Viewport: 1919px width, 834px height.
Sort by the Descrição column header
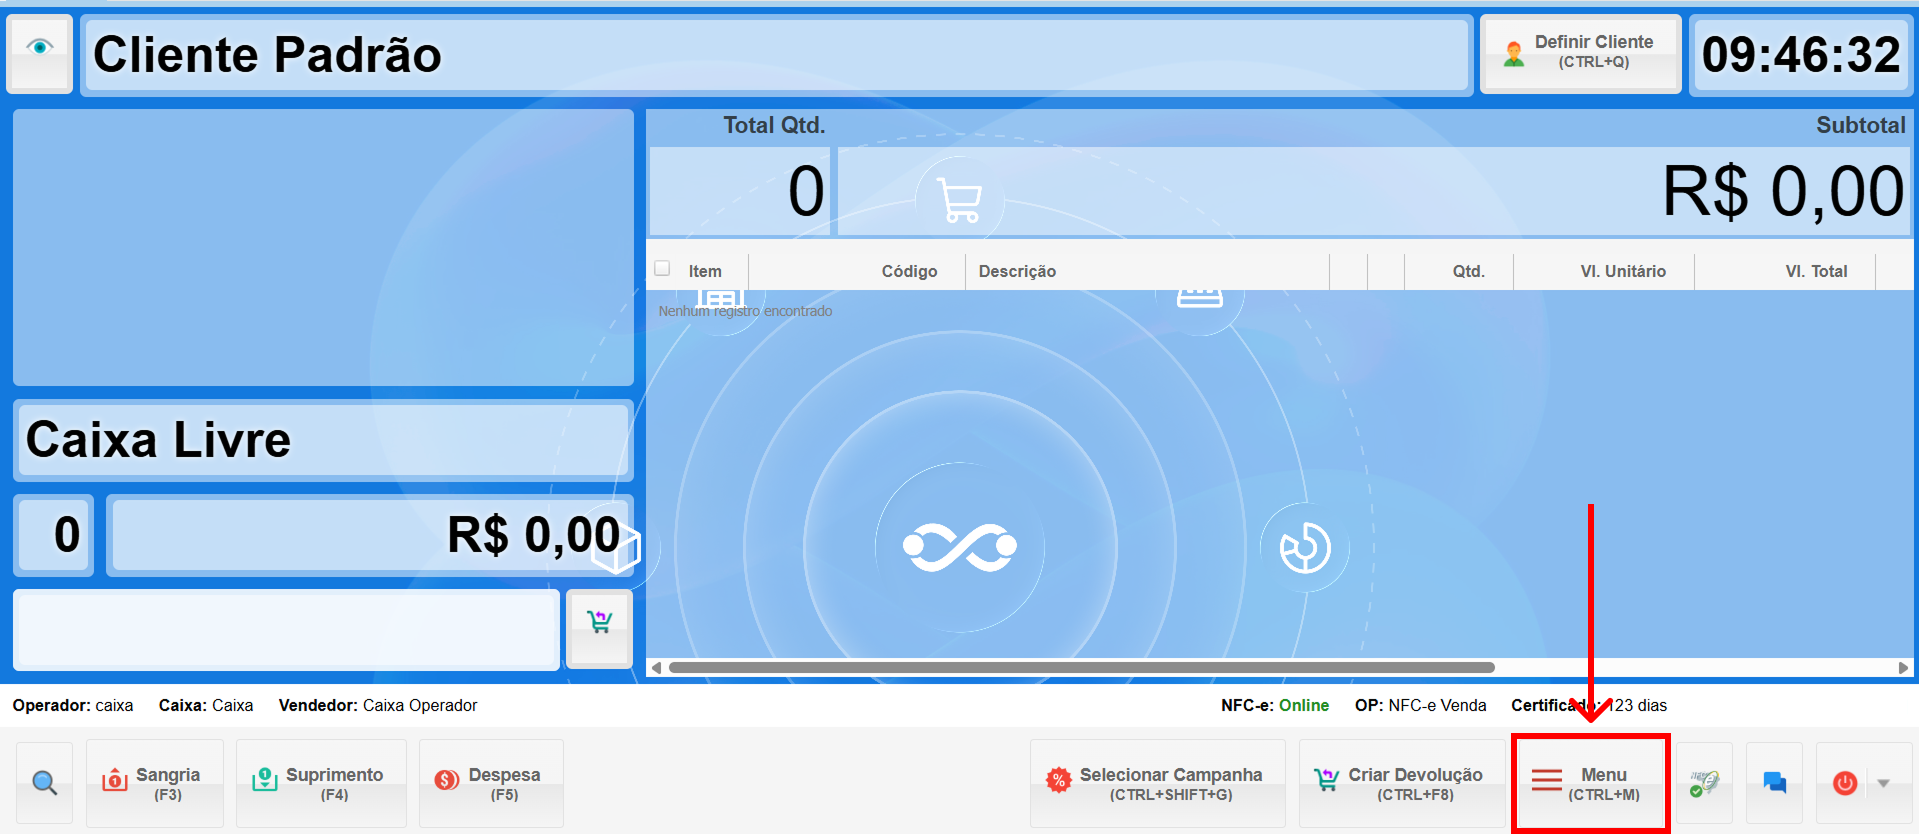click(x=1017, y=271)
